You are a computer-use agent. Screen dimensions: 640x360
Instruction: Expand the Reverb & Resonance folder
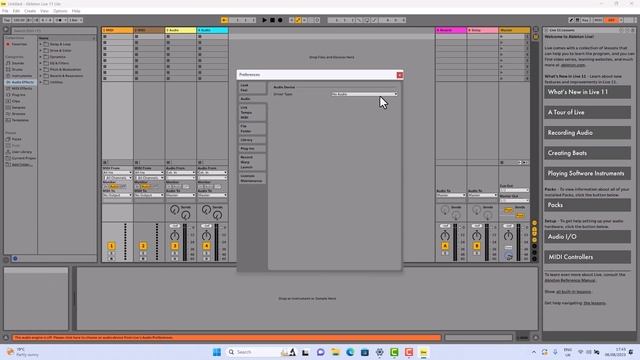(x=41, y=76)
